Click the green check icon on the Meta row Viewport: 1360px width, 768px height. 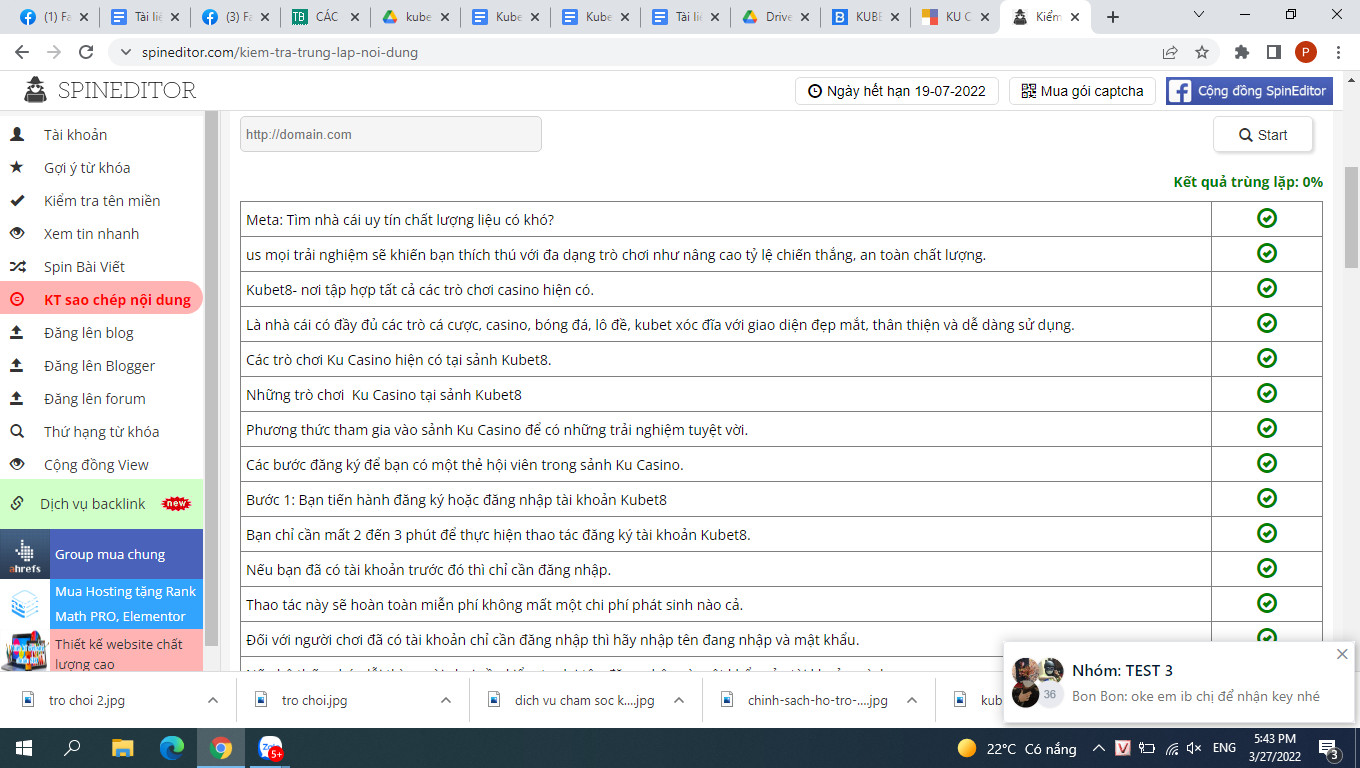(1267, 218)
